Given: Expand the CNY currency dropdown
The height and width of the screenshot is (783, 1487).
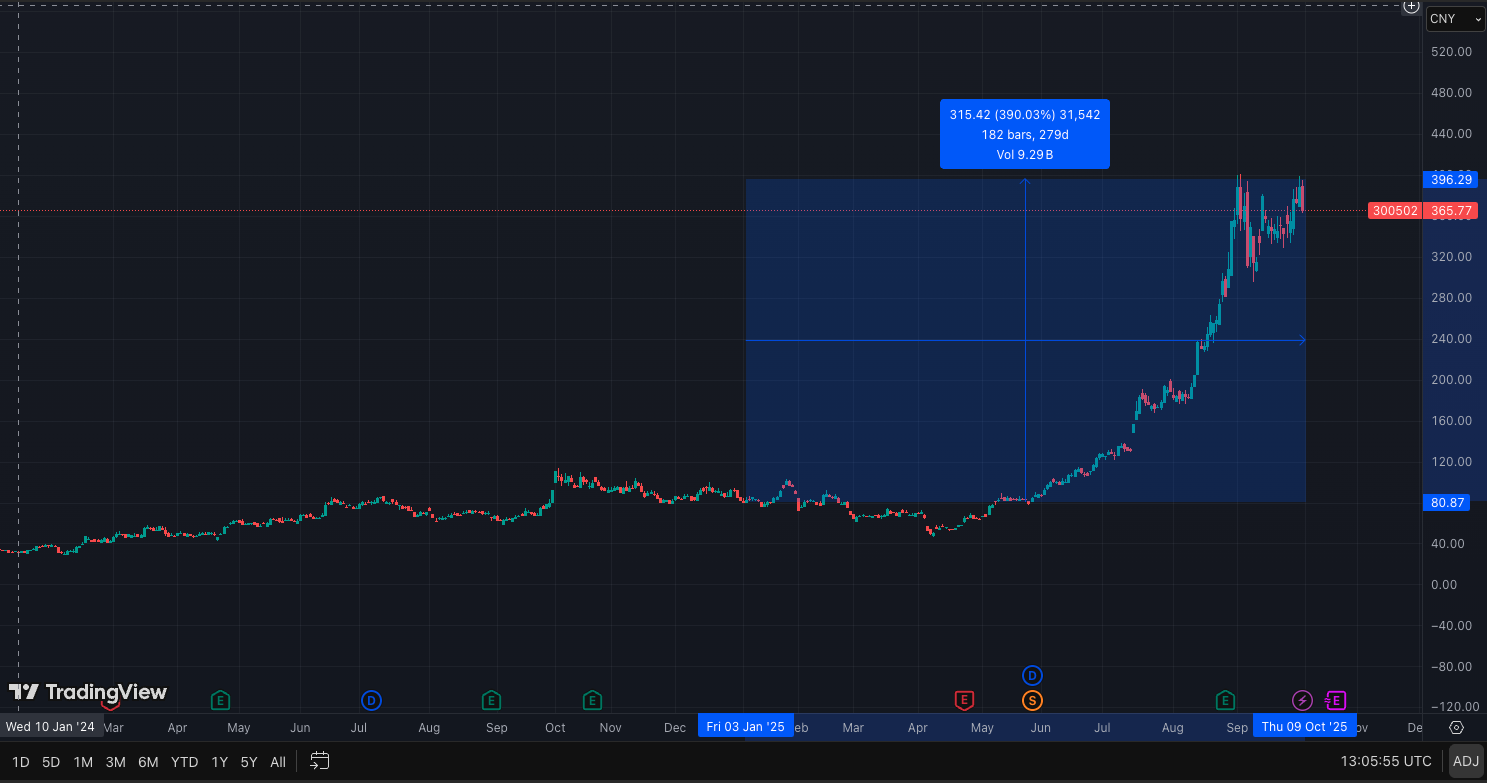Looking at the screenshot, I should click(1455, 19).
